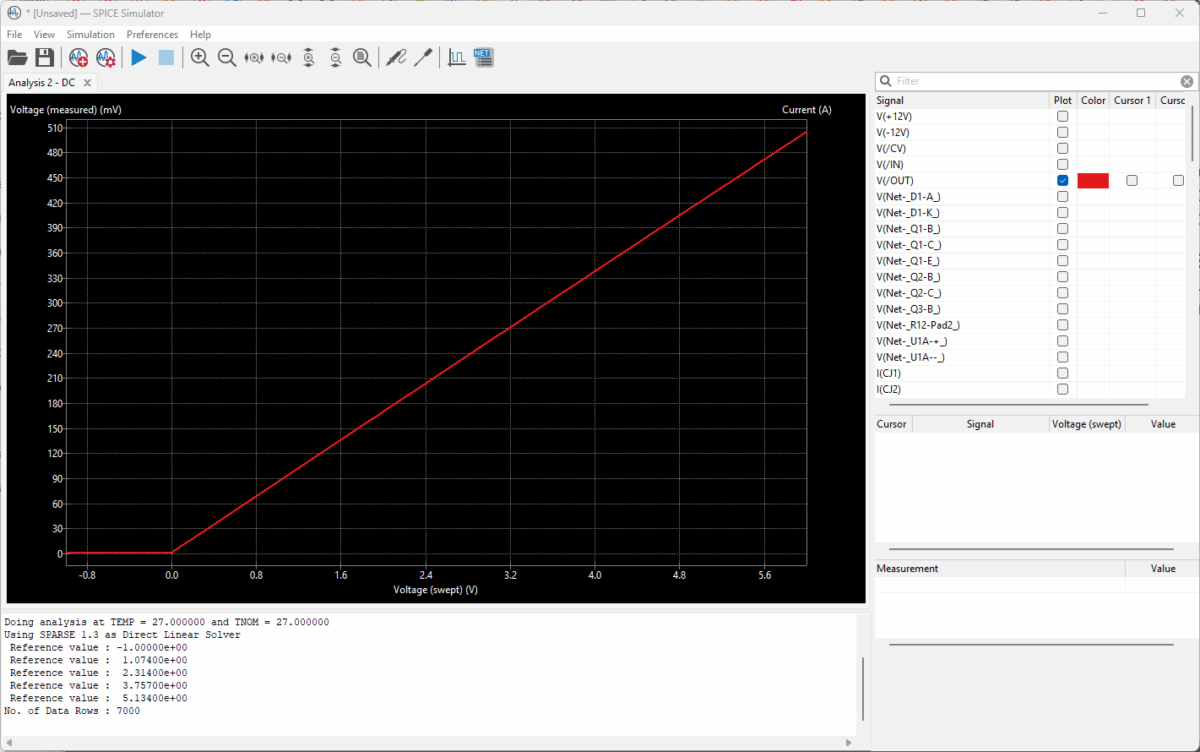The height and width of the screenshot is (752, 1200).
Task: Edit the analysis tab settings
Action: [x=106, y=58]
